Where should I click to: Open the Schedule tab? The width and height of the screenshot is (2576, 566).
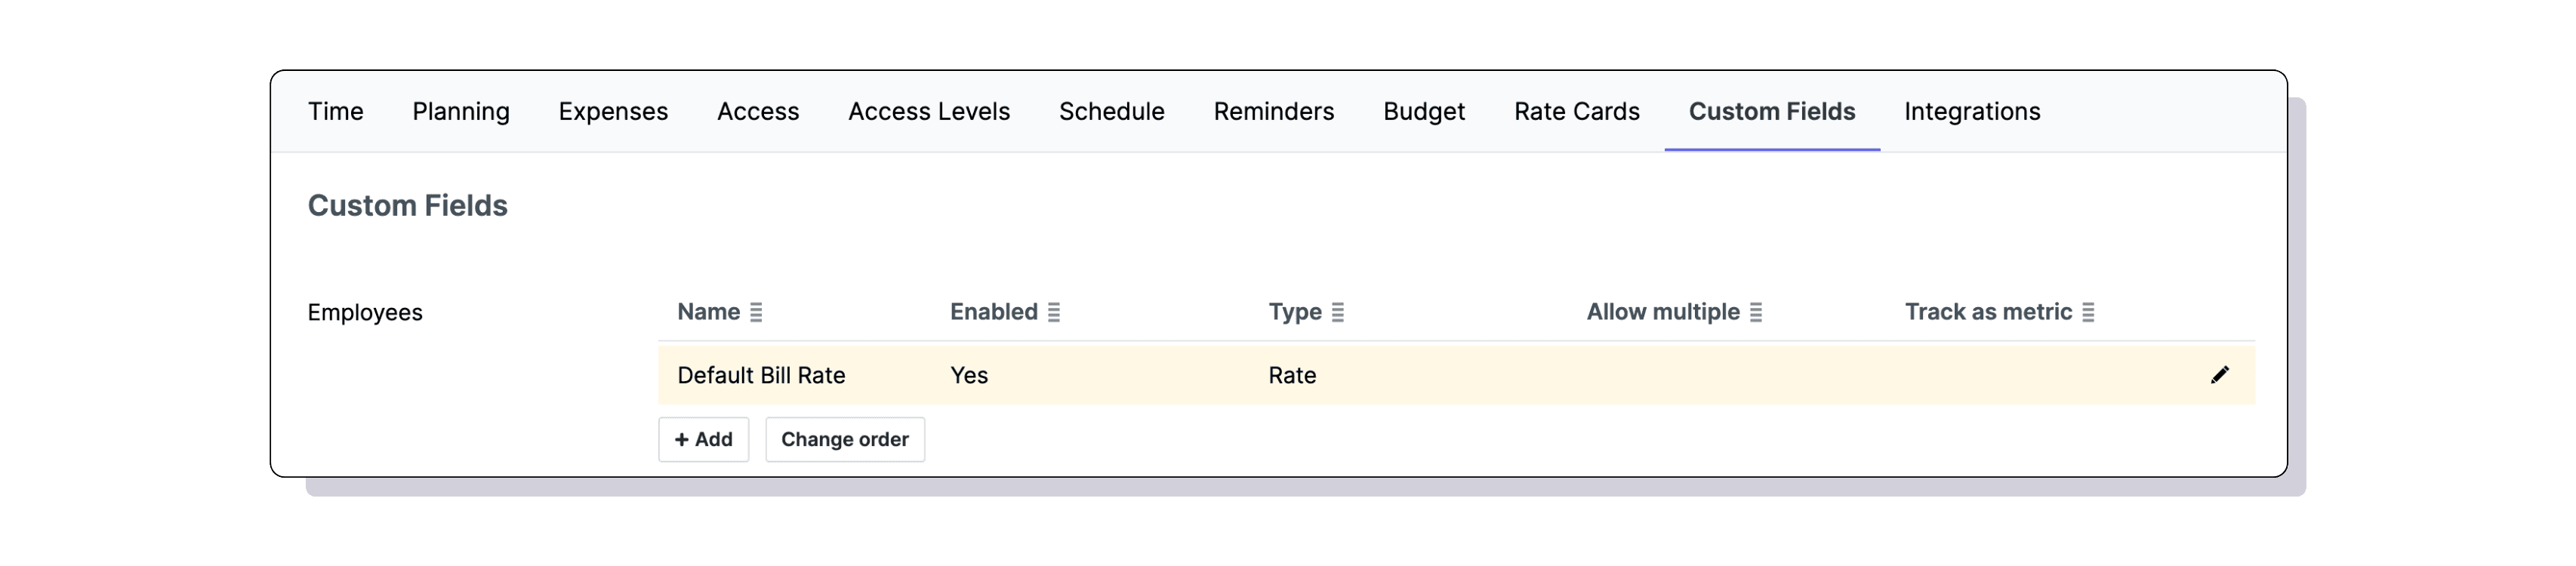point(1111,112)
